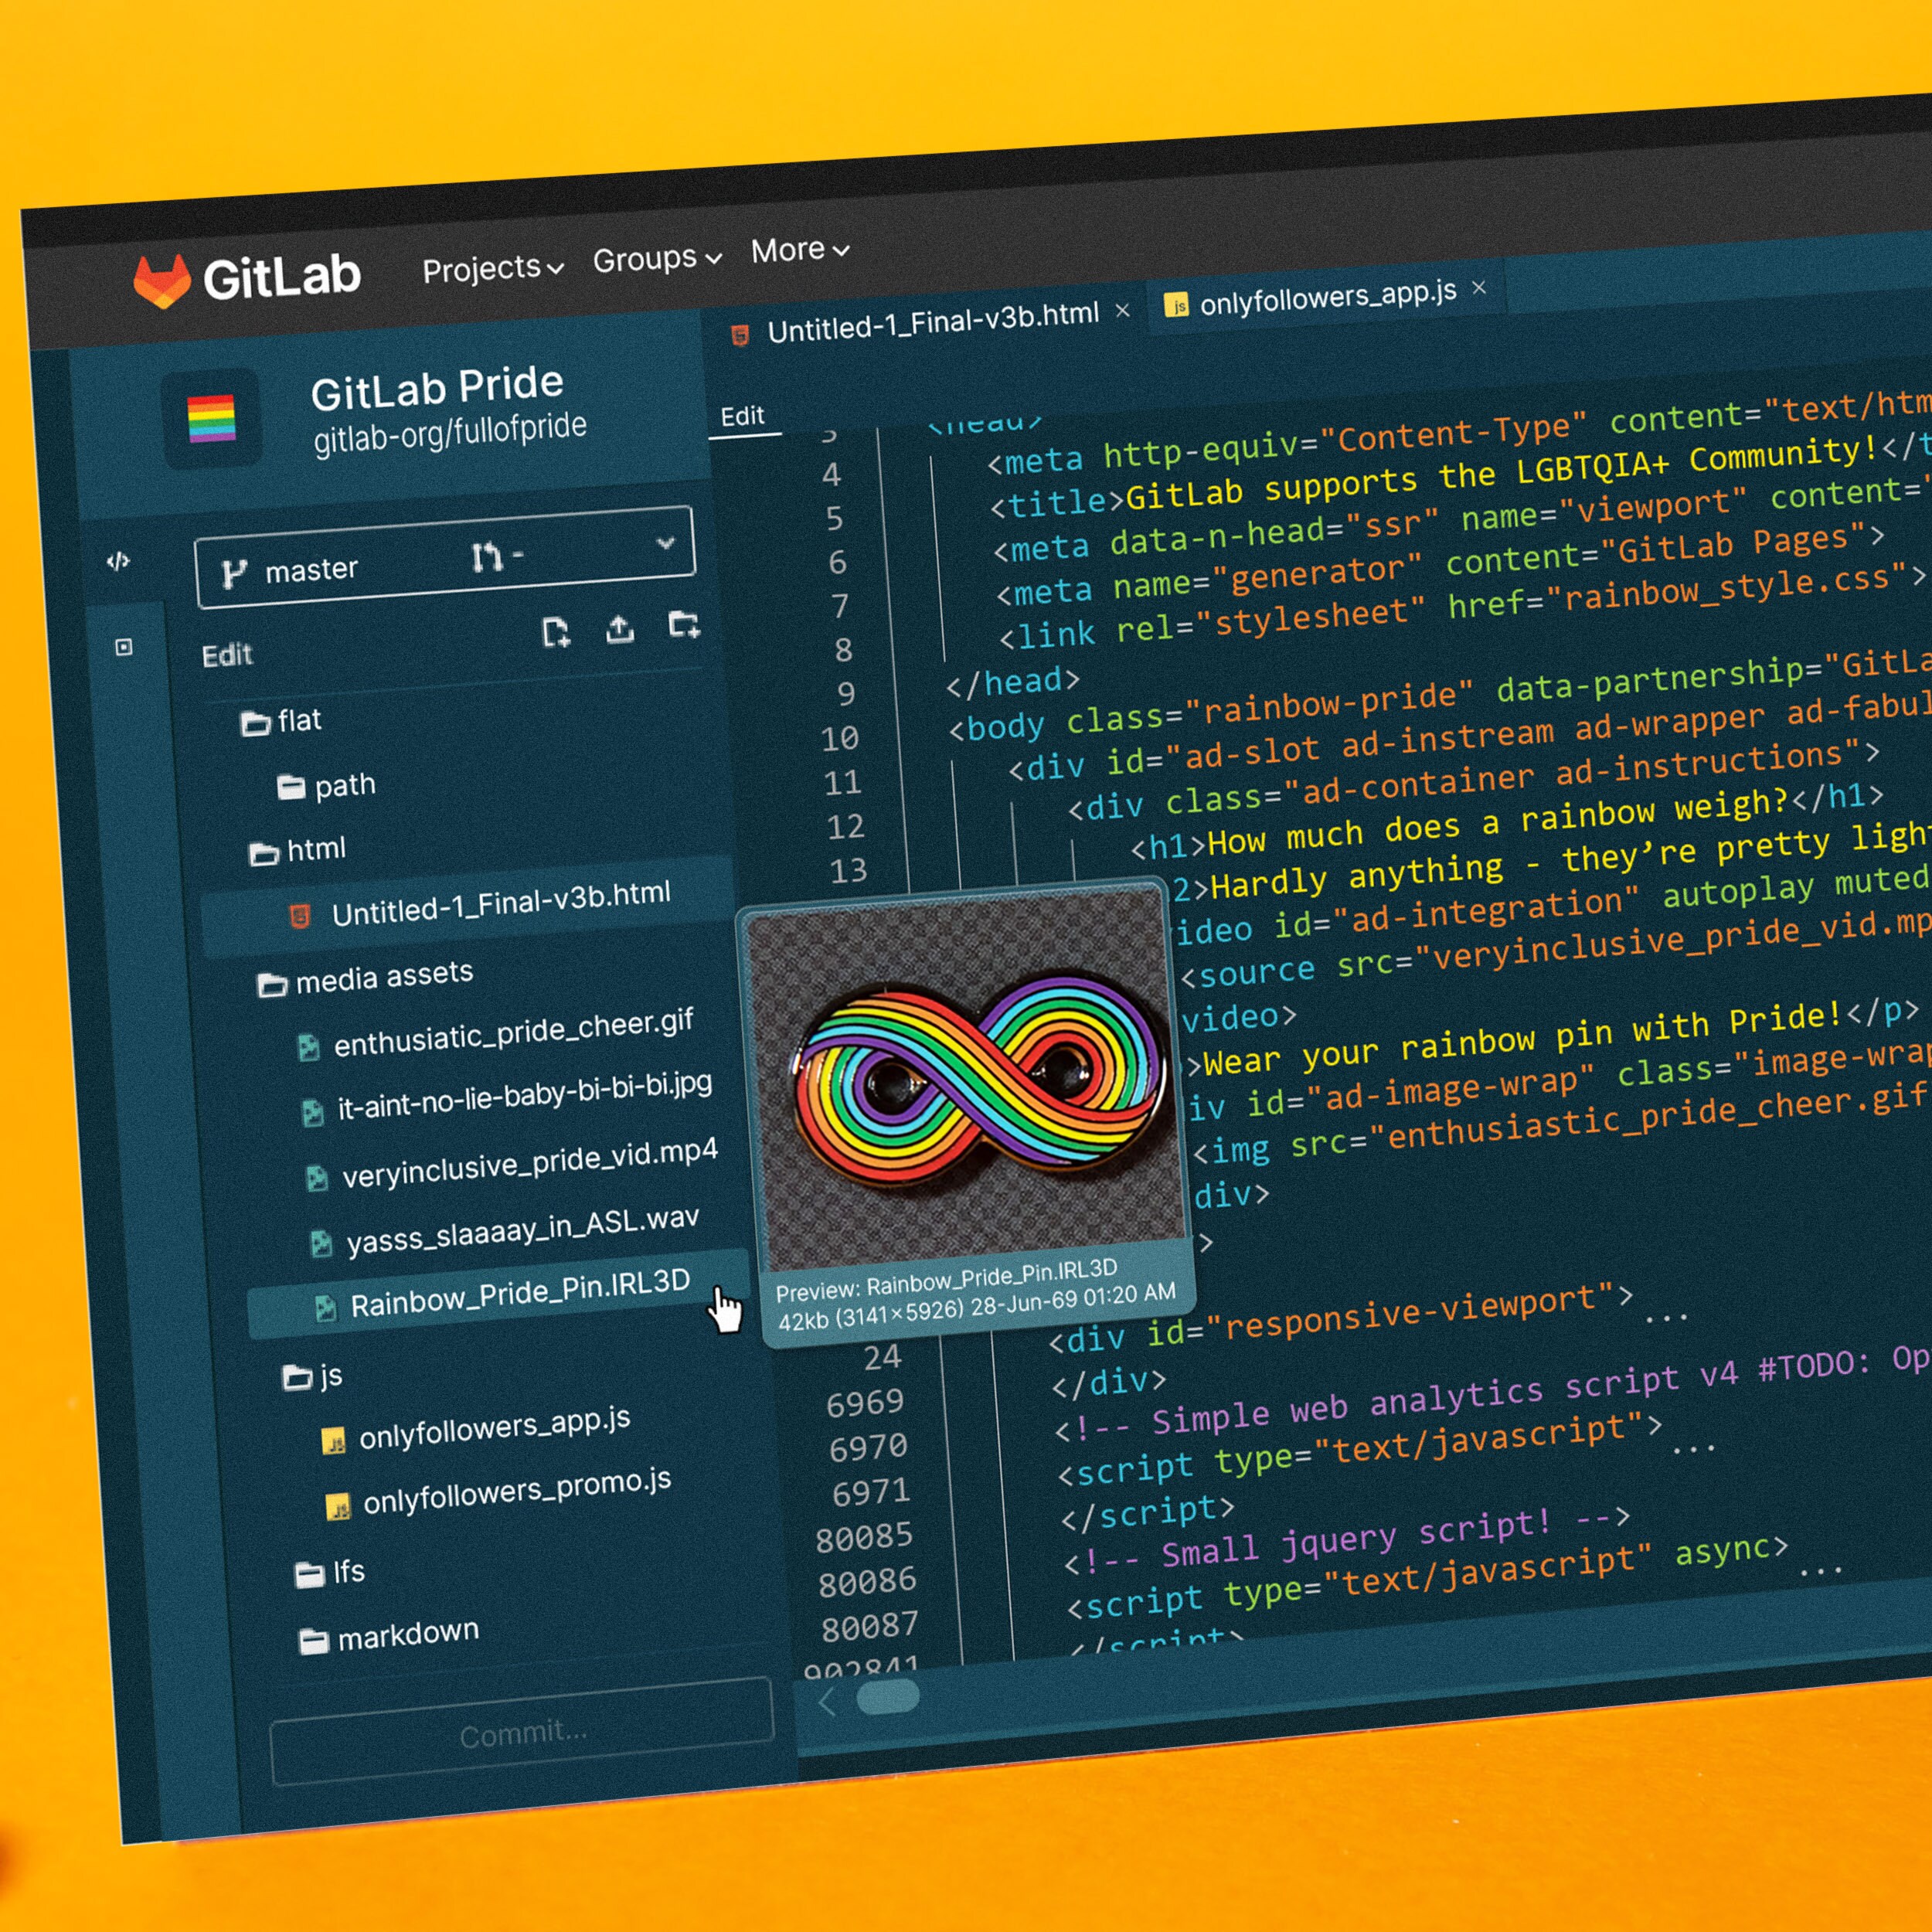This screenshot has width=1932, height=1932.
Task: Click the html folder icon
Action: (x=264, y=854)
